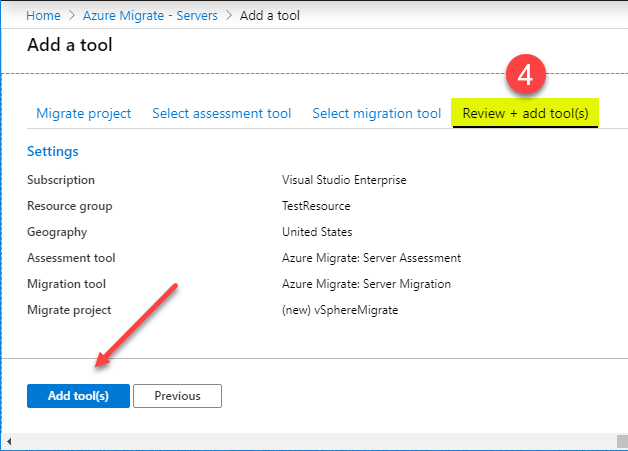Click the horizontal scrollbar left arrow

pyautogui.click(x=9, y=441)
